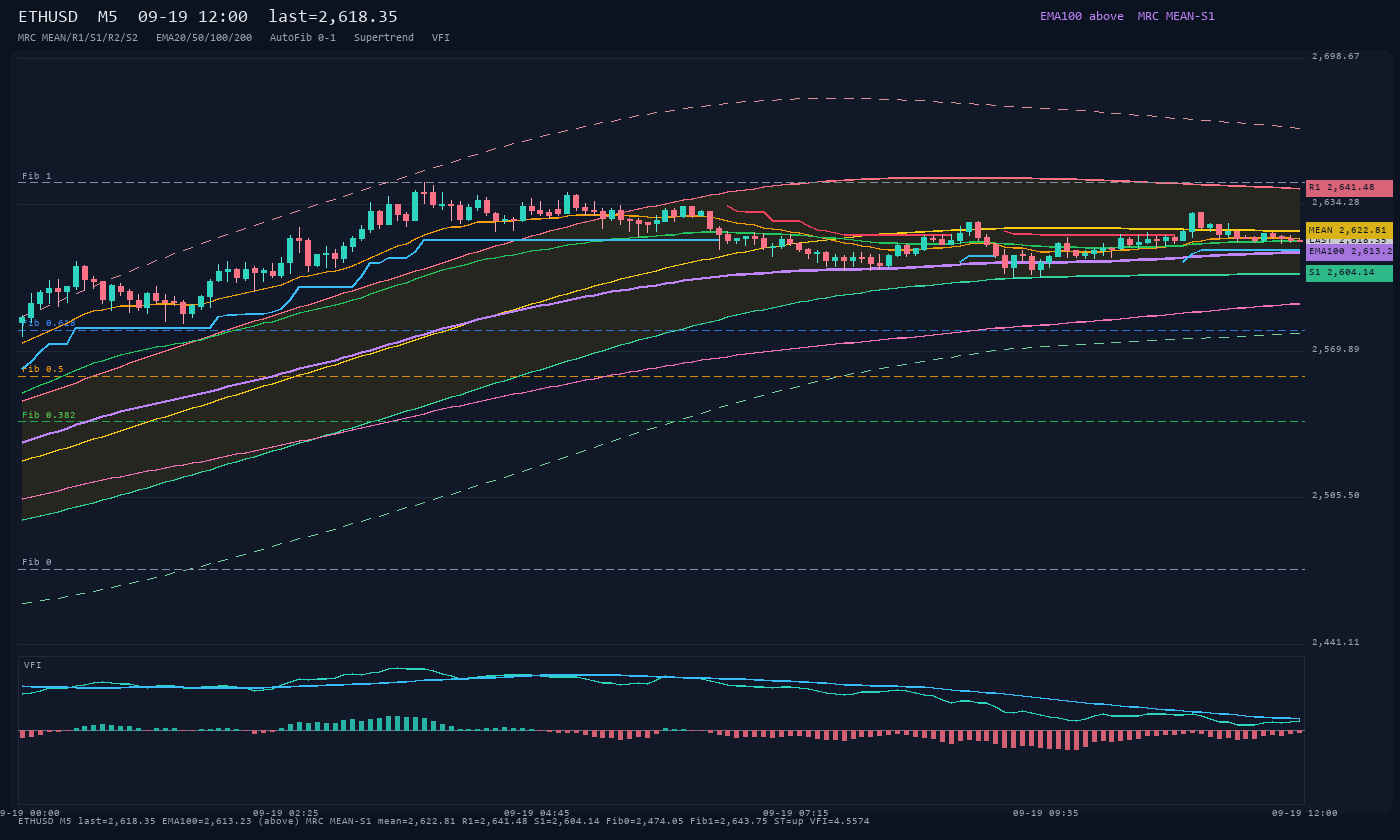Select the 09-19 04:45 time axis label
The height and width of the screenshot is (840, 1400).
[x=537, y=814]
